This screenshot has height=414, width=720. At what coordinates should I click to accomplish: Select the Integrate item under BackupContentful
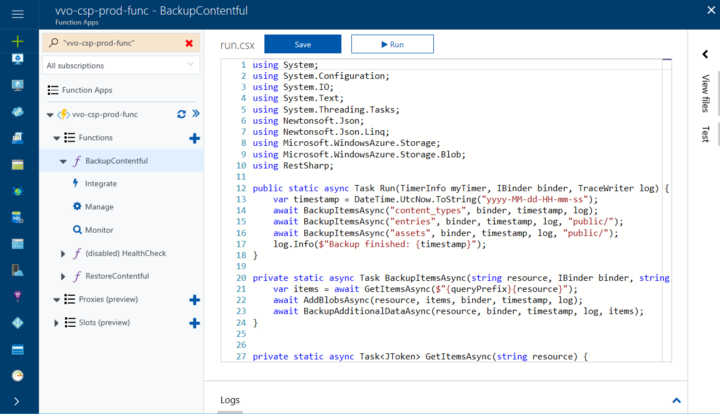(101, 184)
